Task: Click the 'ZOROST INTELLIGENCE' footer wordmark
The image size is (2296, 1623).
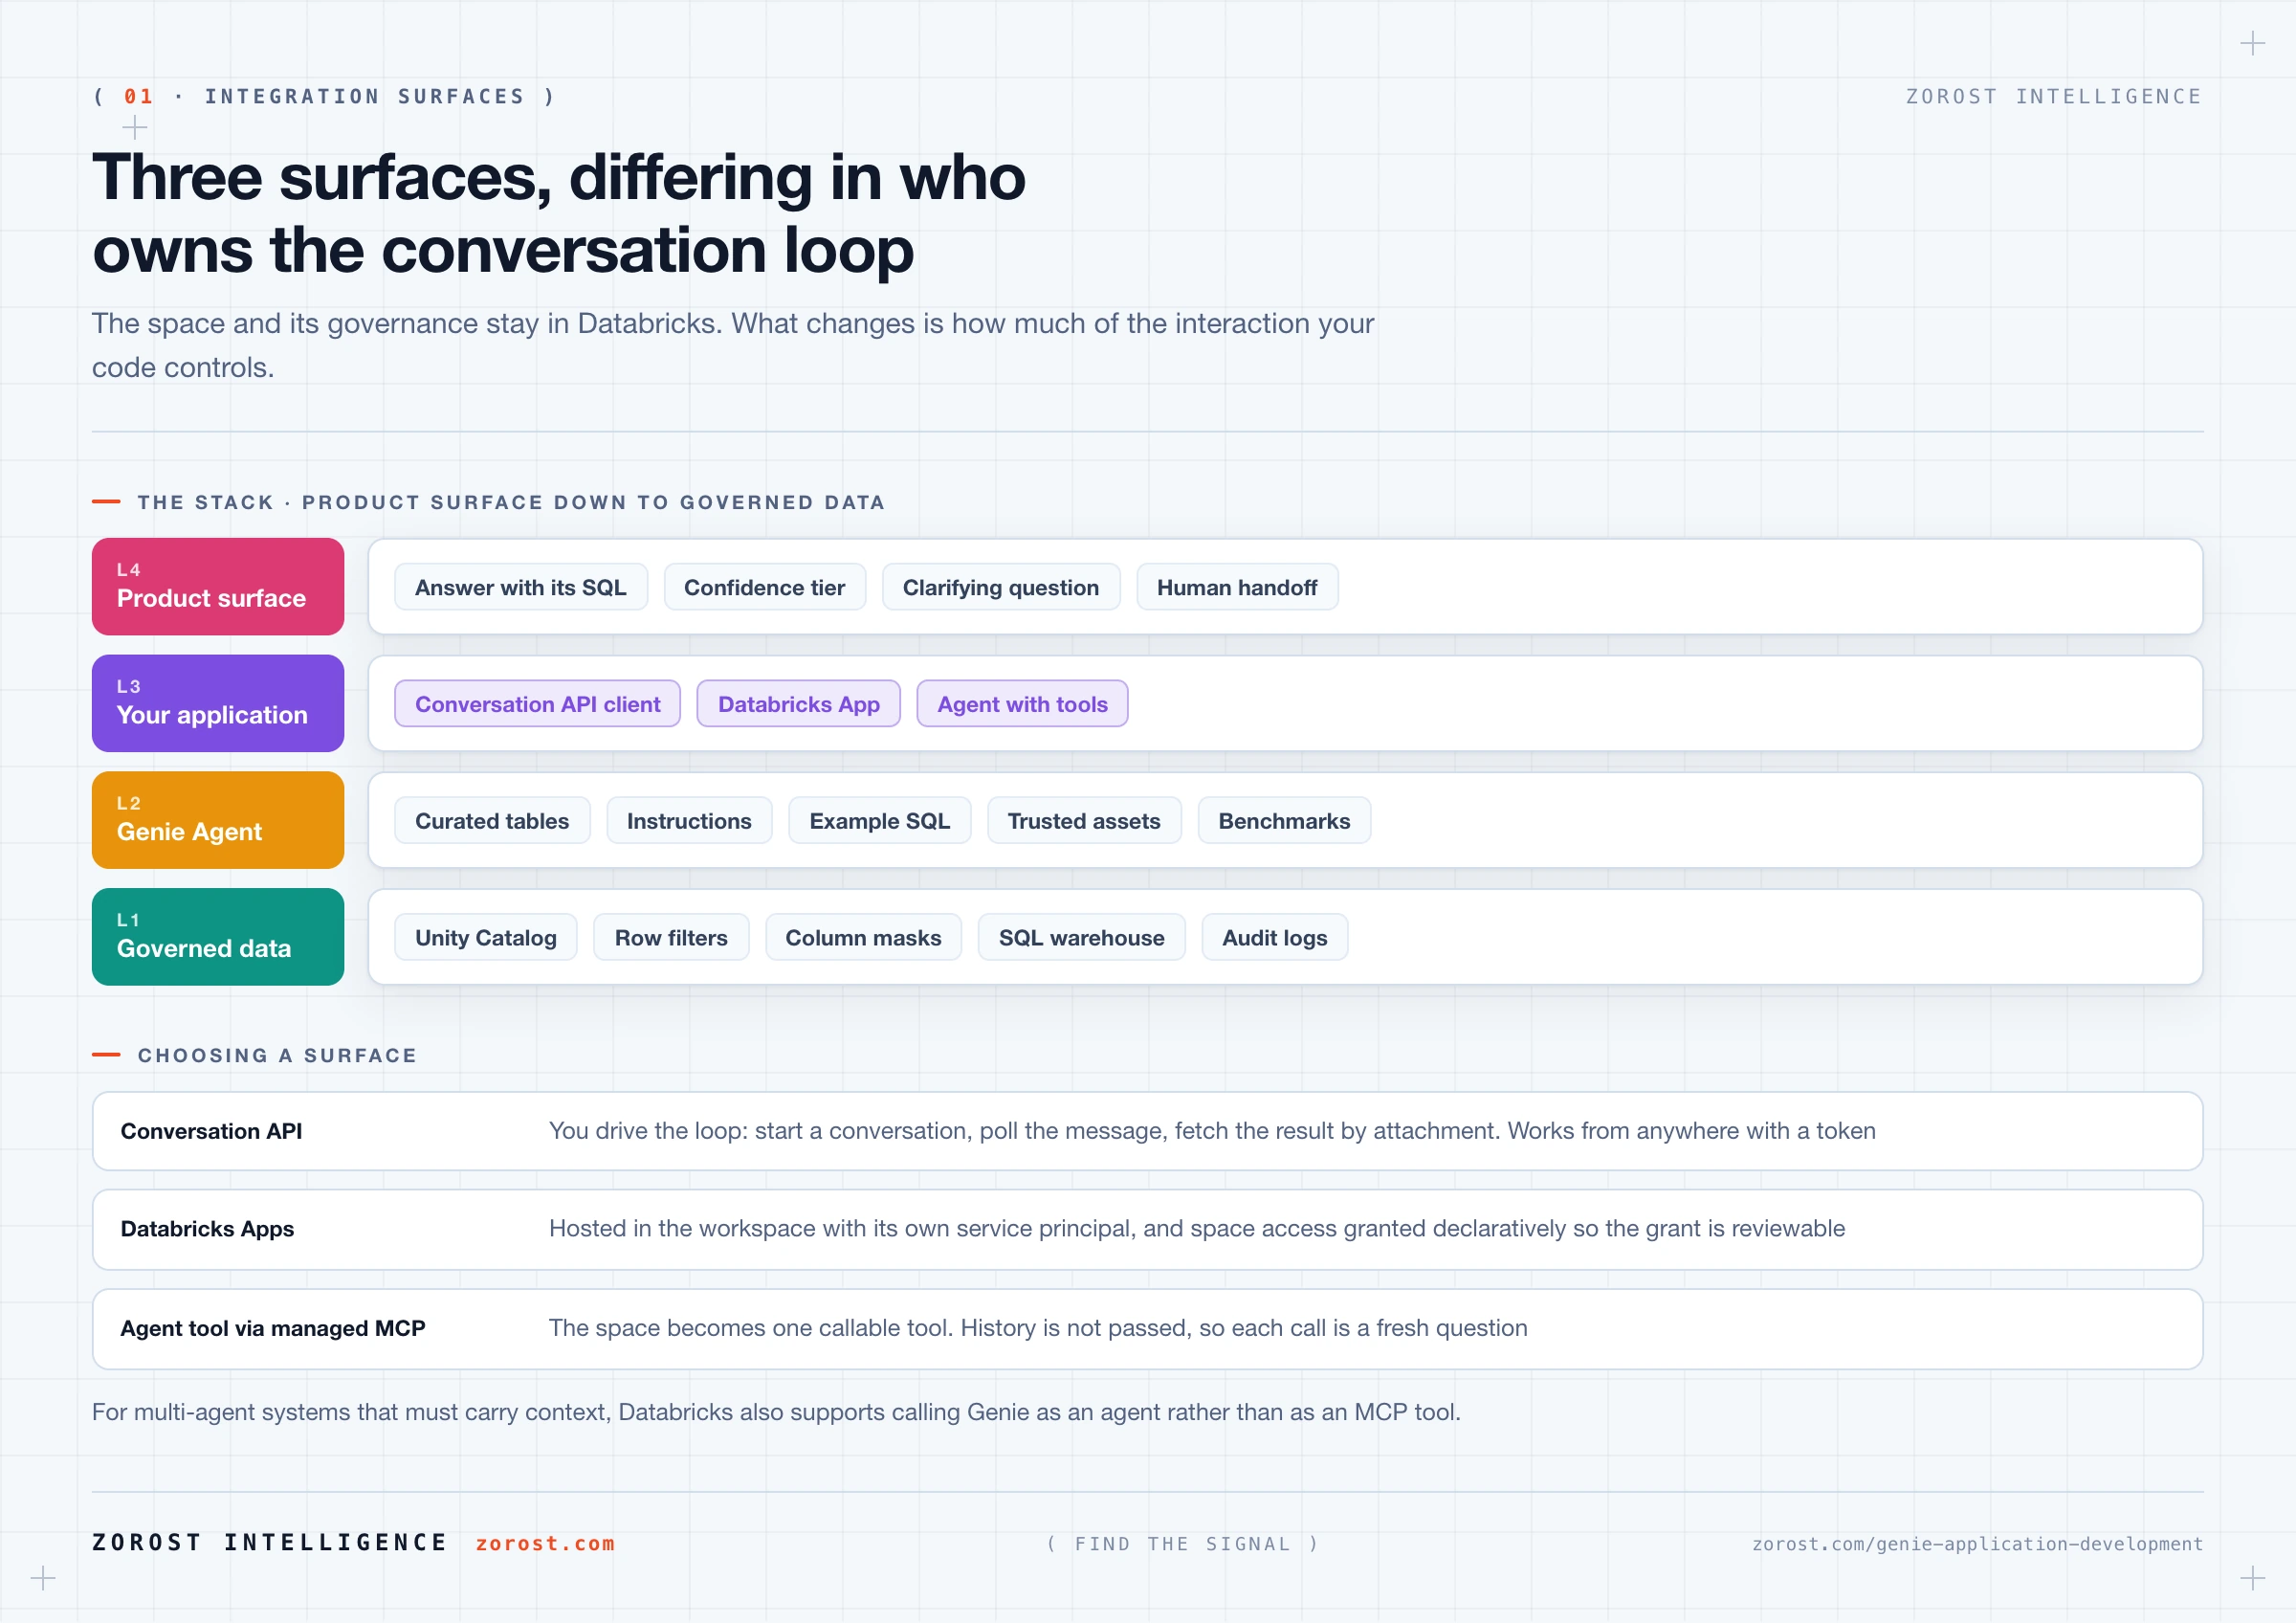Action: coord(269,1543)
